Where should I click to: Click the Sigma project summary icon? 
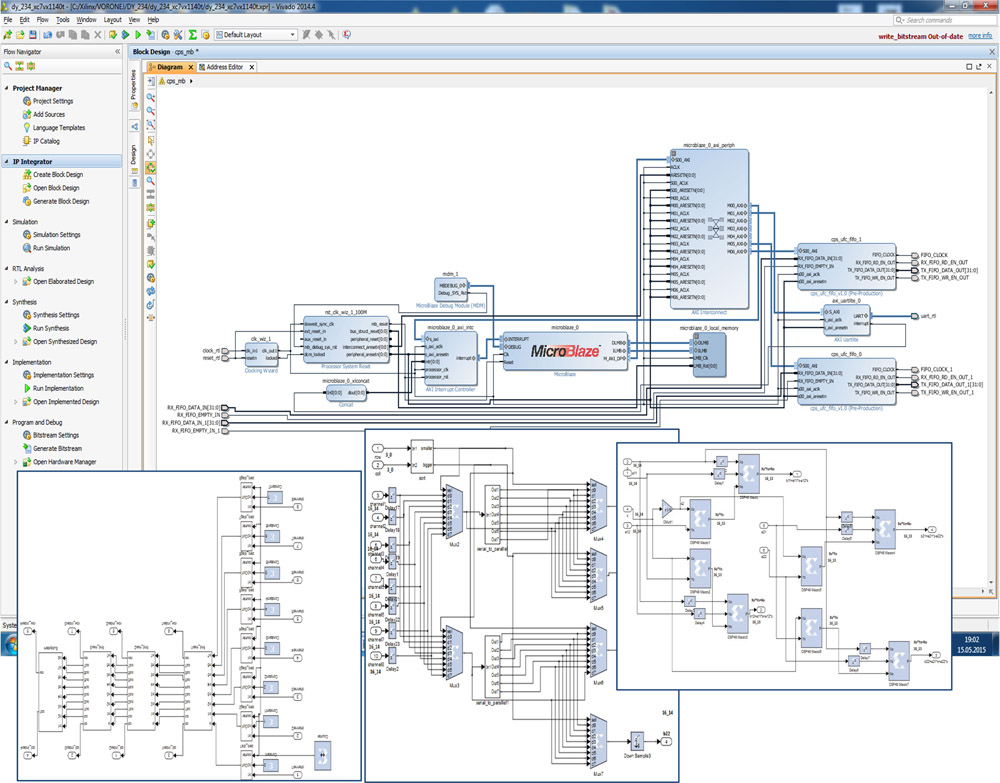[x=192, y=35]
